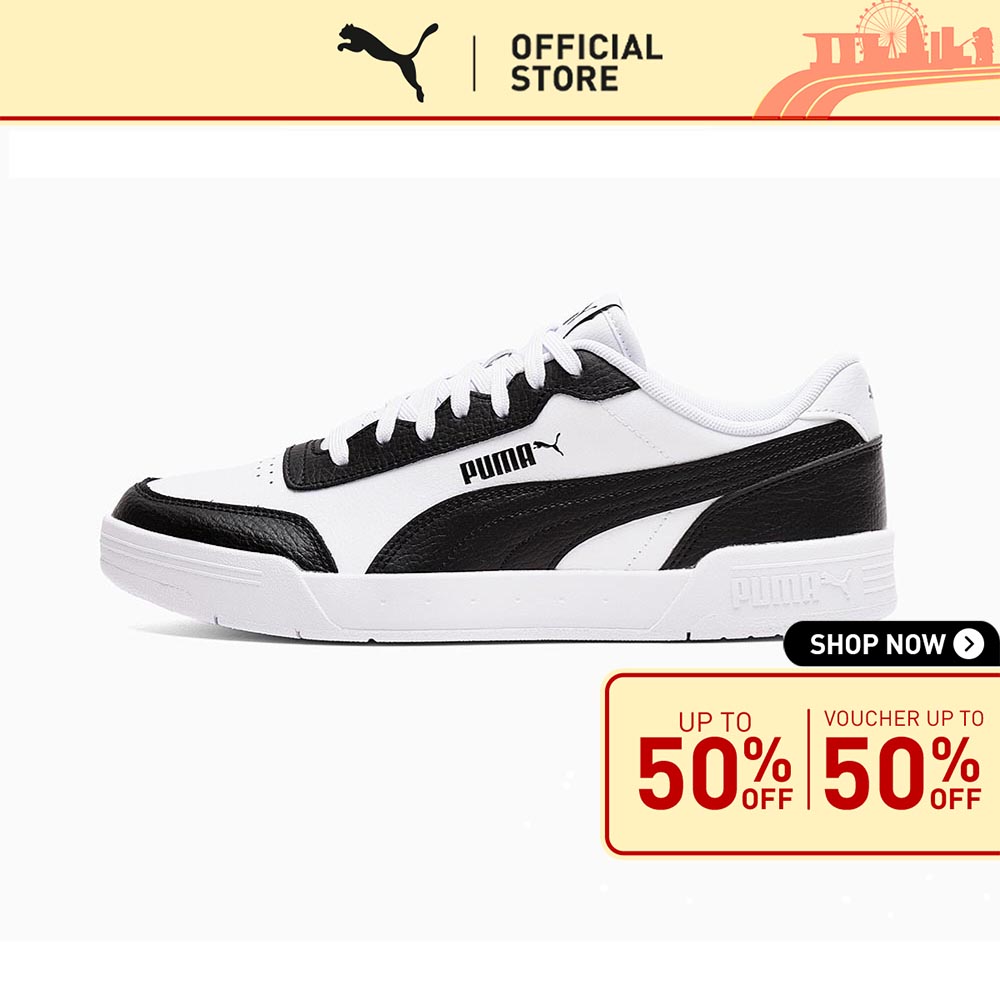Click the shoe tongue label
Viewport: 1000px width, 1000px height.
pos(590,314)
